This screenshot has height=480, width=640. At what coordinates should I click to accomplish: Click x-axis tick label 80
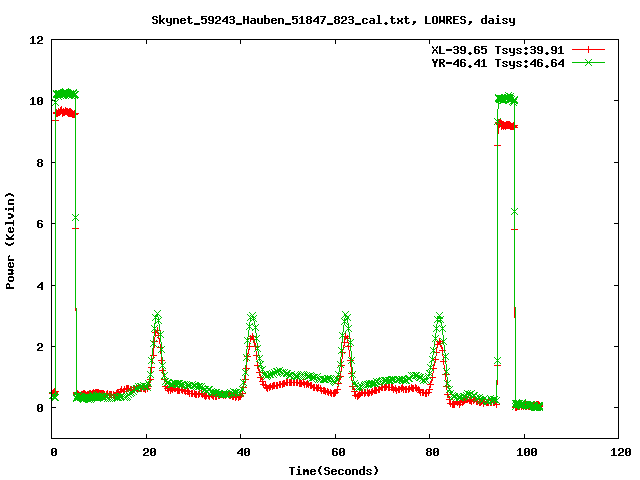(x=433, y=452)
